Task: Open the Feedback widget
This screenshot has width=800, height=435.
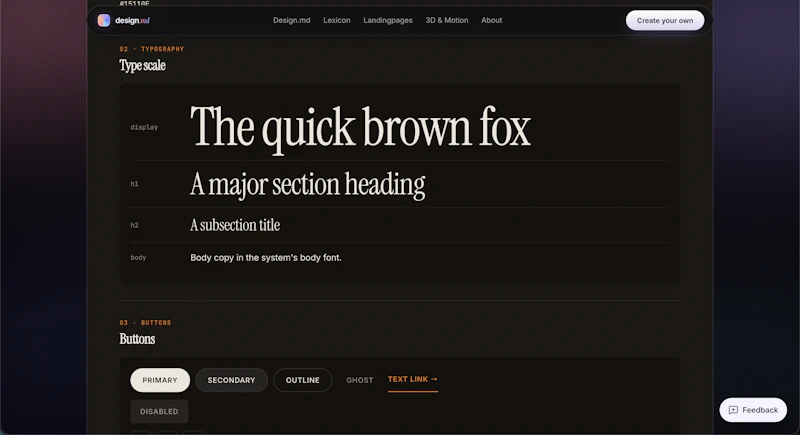Action: (x=753, y=410)
